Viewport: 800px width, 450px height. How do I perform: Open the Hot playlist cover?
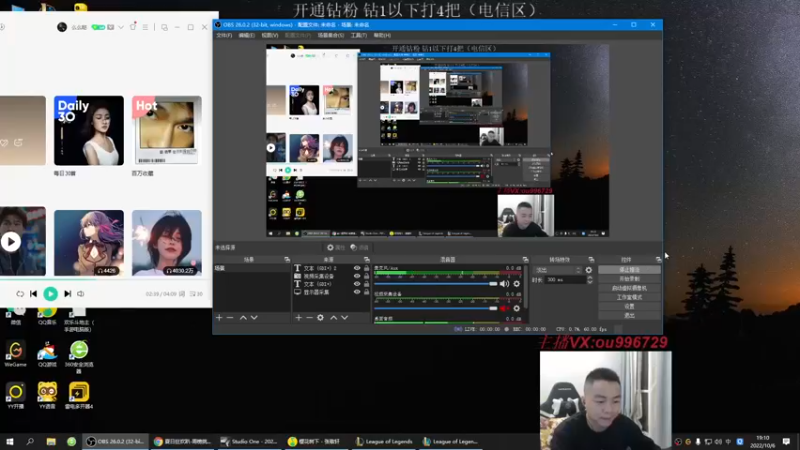(167, 130)
